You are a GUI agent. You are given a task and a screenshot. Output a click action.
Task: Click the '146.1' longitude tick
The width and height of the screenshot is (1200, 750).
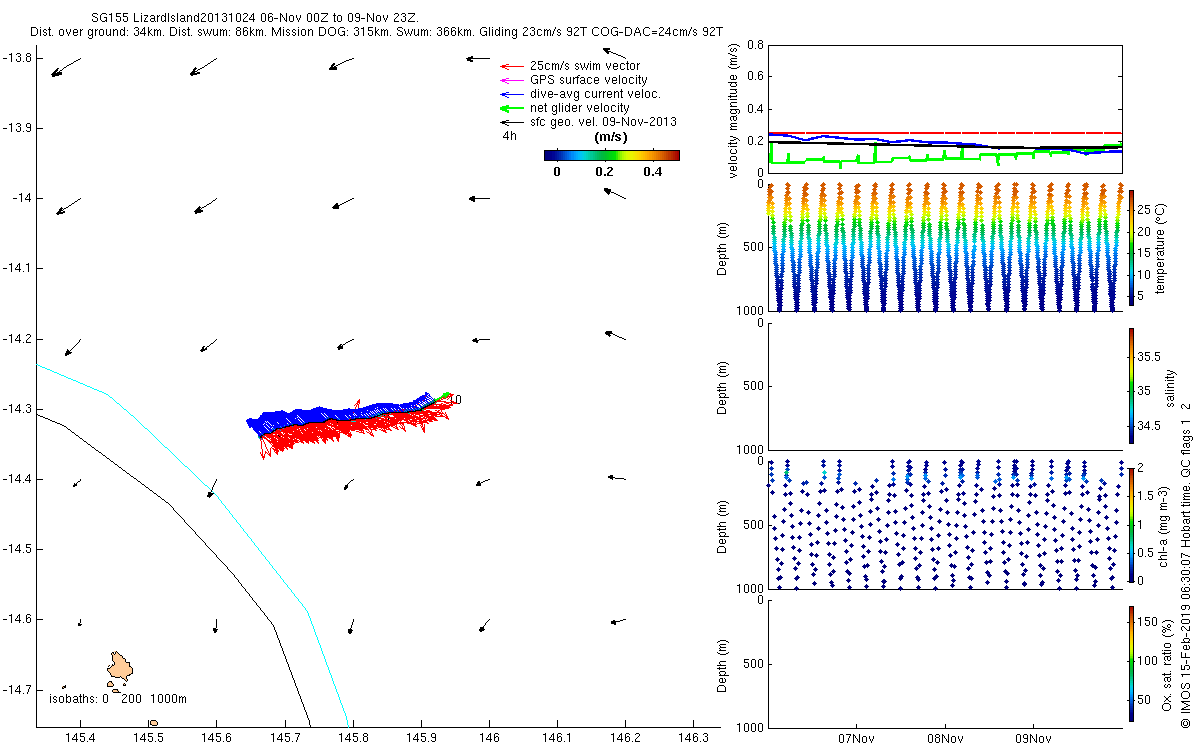[x=557, y=738]
